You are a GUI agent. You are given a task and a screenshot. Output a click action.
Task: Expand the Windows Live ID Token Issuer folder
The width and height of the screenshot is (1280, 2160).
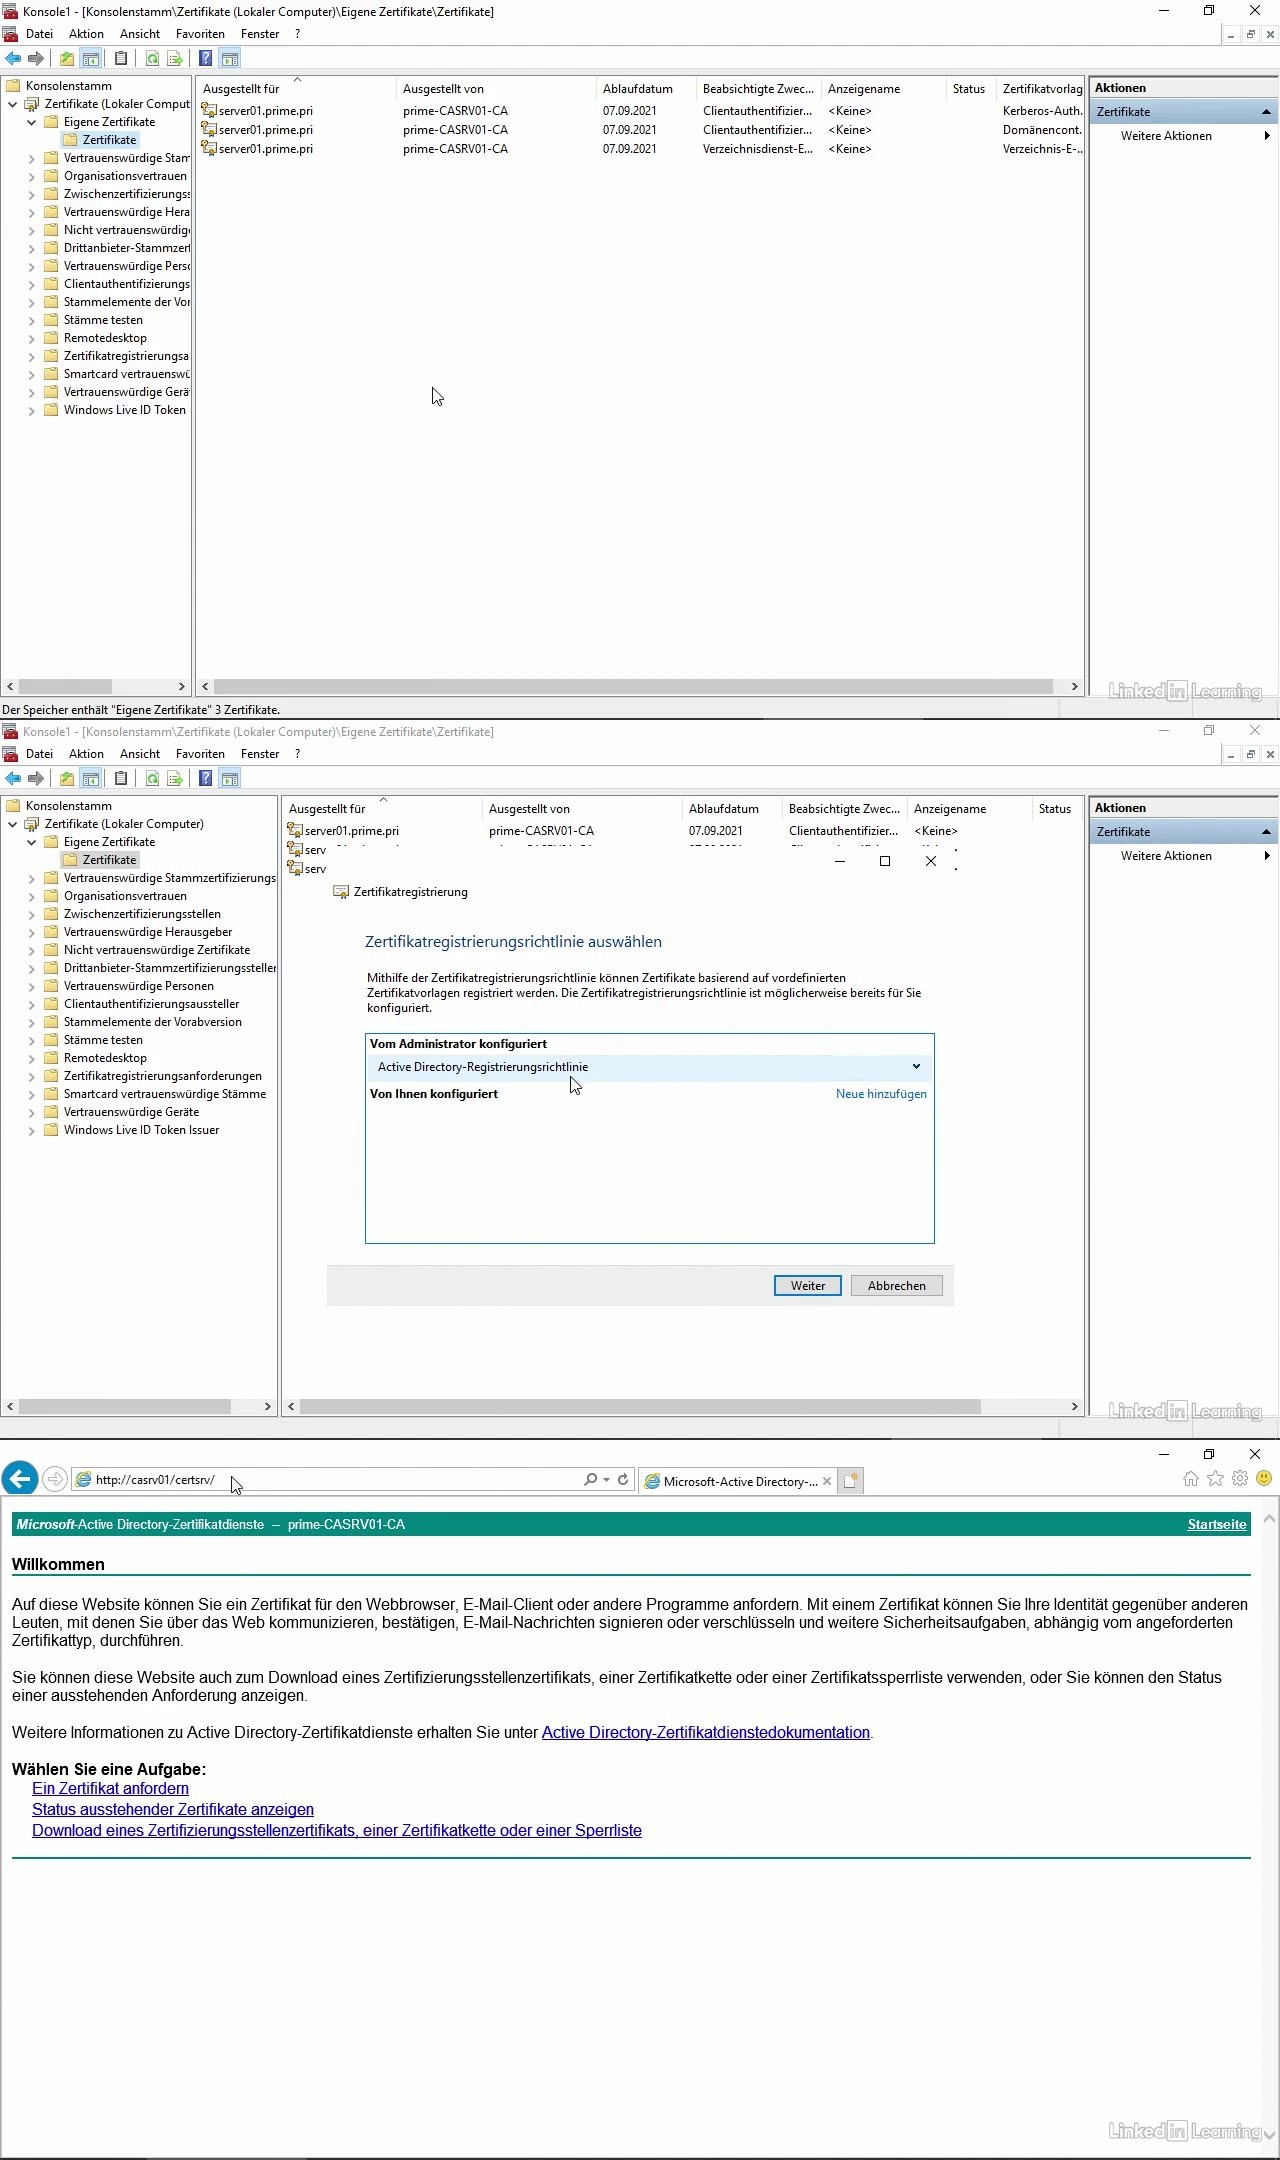click(31, 1131)
